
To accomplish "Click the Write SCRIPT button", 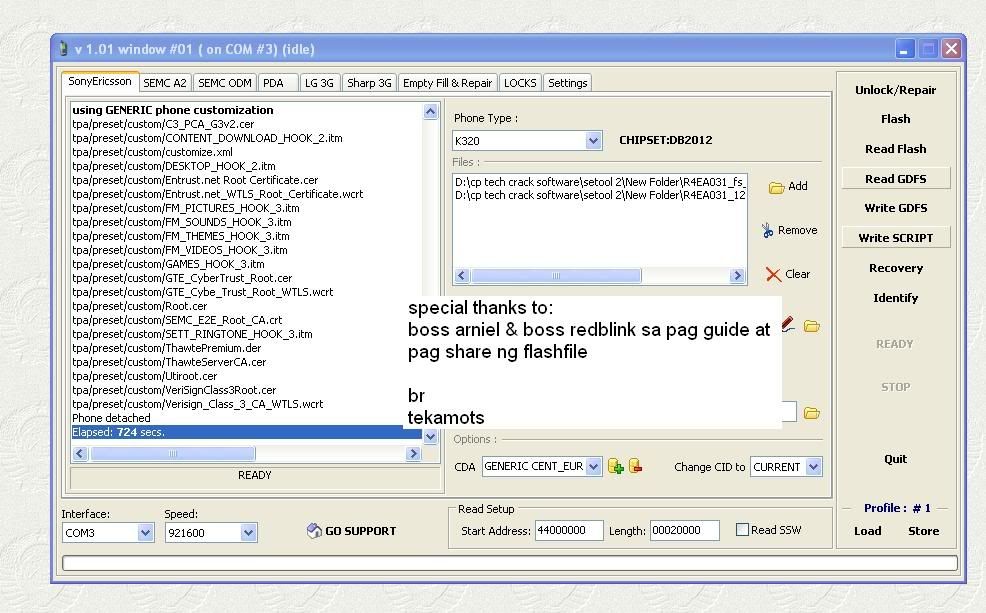I will (895, 238).
